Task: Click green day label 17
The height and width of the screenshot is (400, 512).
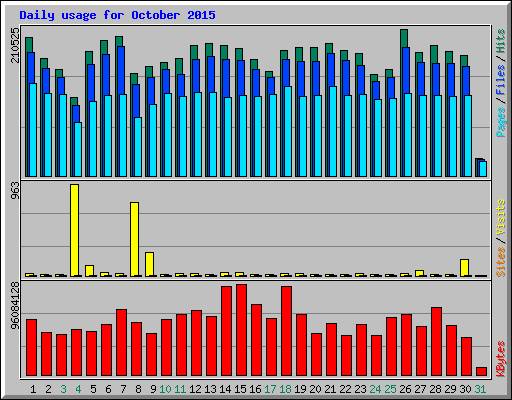Action: 270,389
